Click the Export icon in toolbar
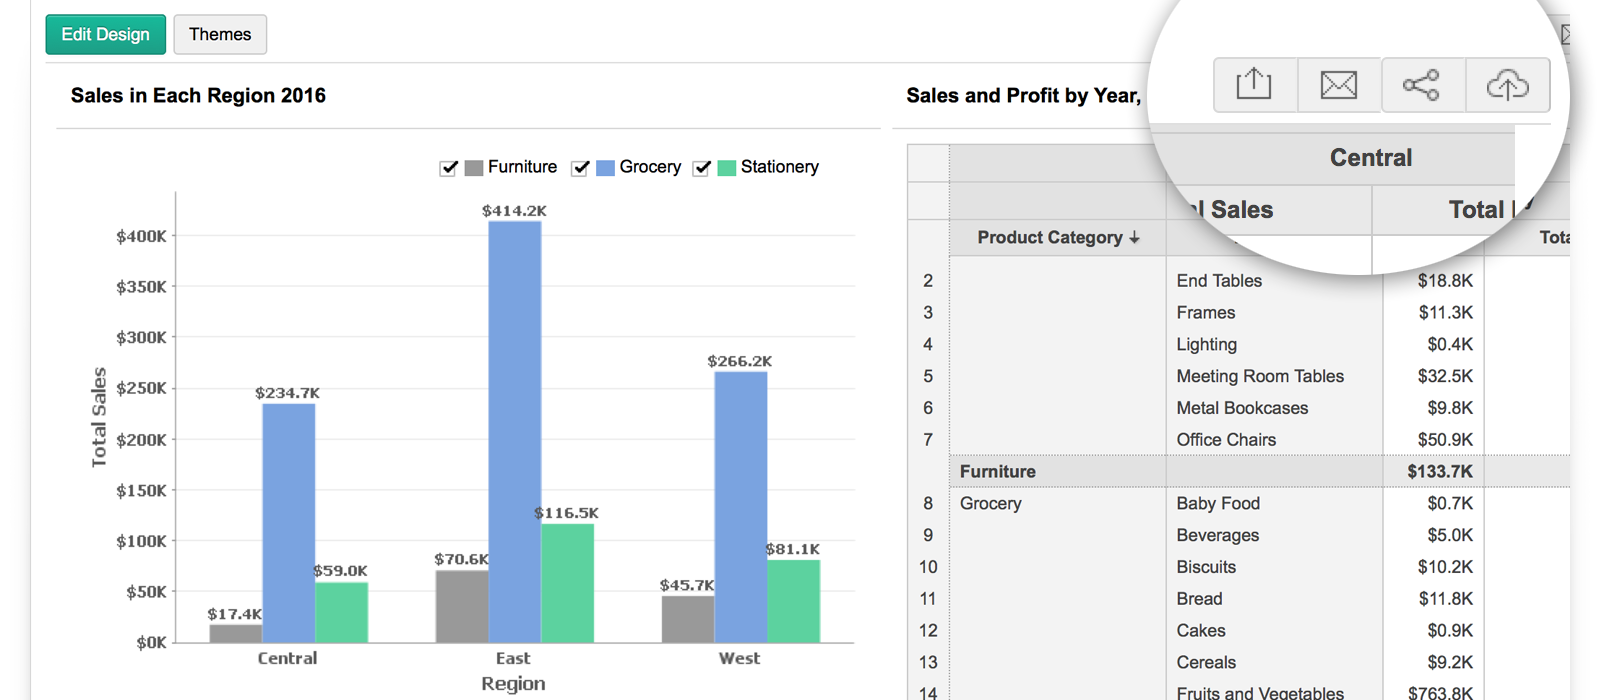This screenshot has width=1600, height=700. click(1254, 85)
